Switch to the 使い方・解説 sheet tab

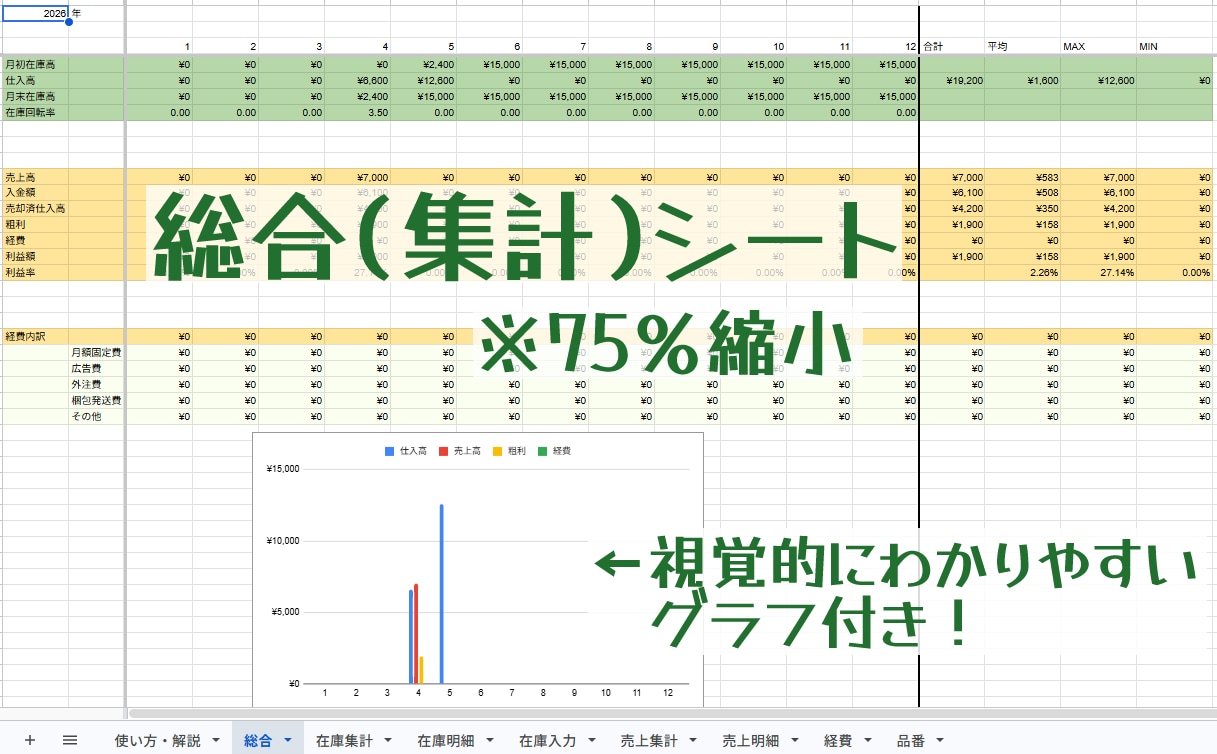pos(158,741)
